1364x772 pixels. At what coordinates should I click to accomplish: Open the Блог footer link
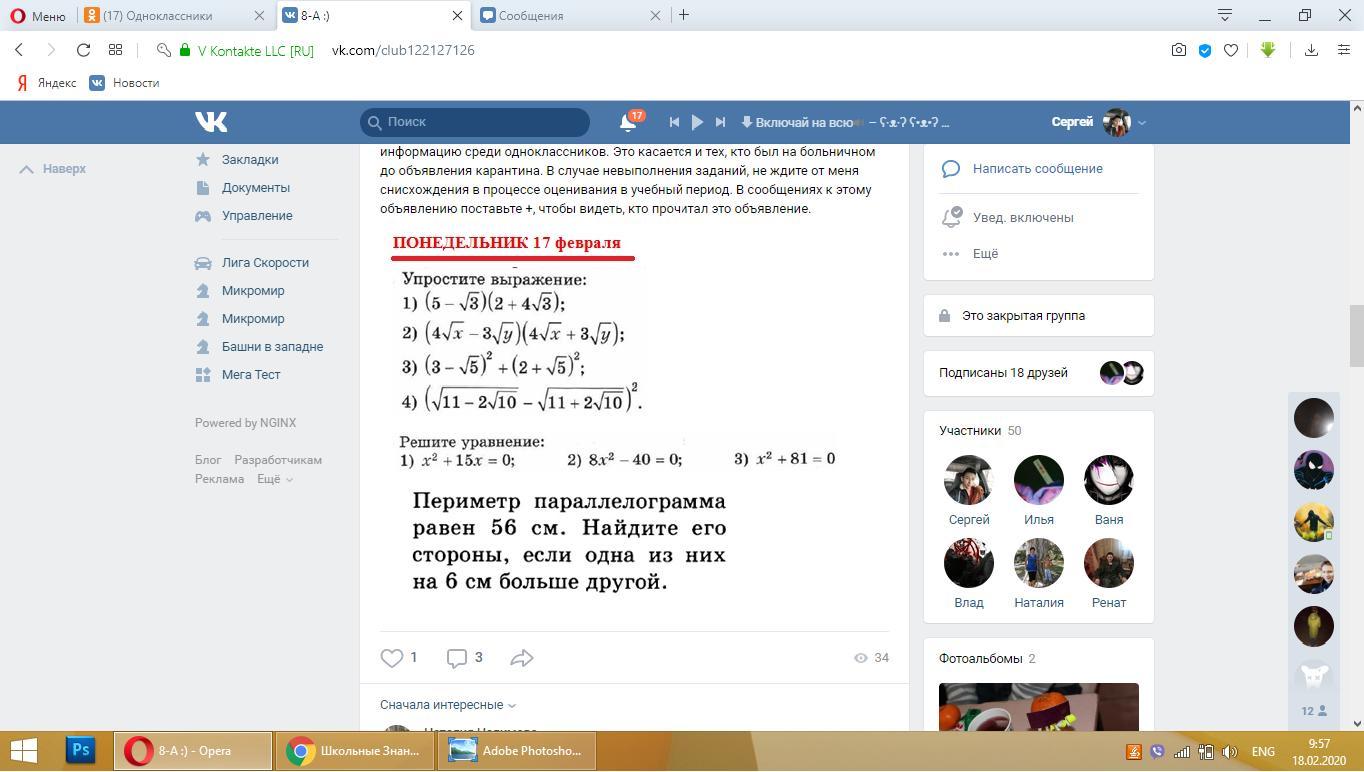(208, 460)
